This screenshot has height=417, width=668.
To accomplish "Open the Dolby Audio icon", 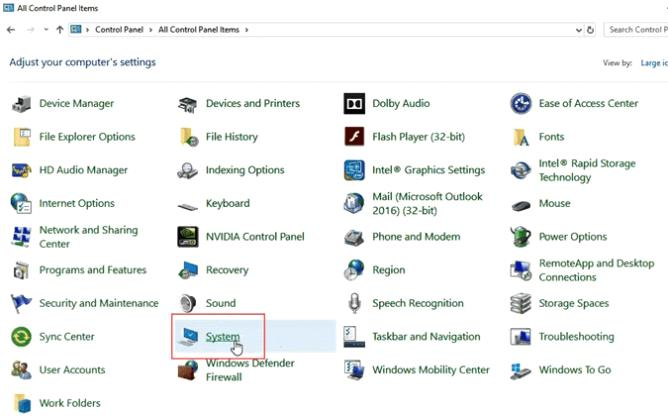I will pos(354,104).
